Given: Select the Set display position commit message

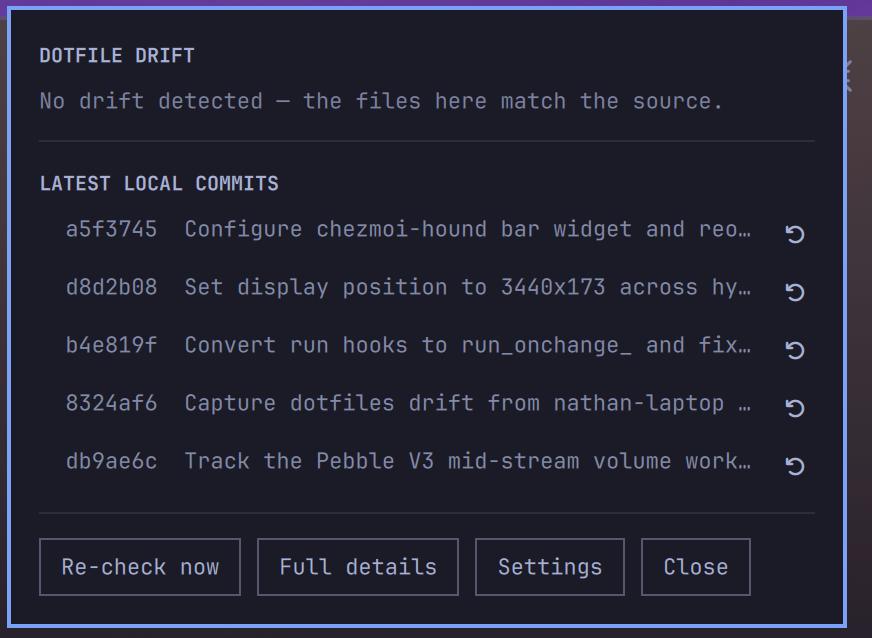Looking at the screenshot, I should point(468,288).
